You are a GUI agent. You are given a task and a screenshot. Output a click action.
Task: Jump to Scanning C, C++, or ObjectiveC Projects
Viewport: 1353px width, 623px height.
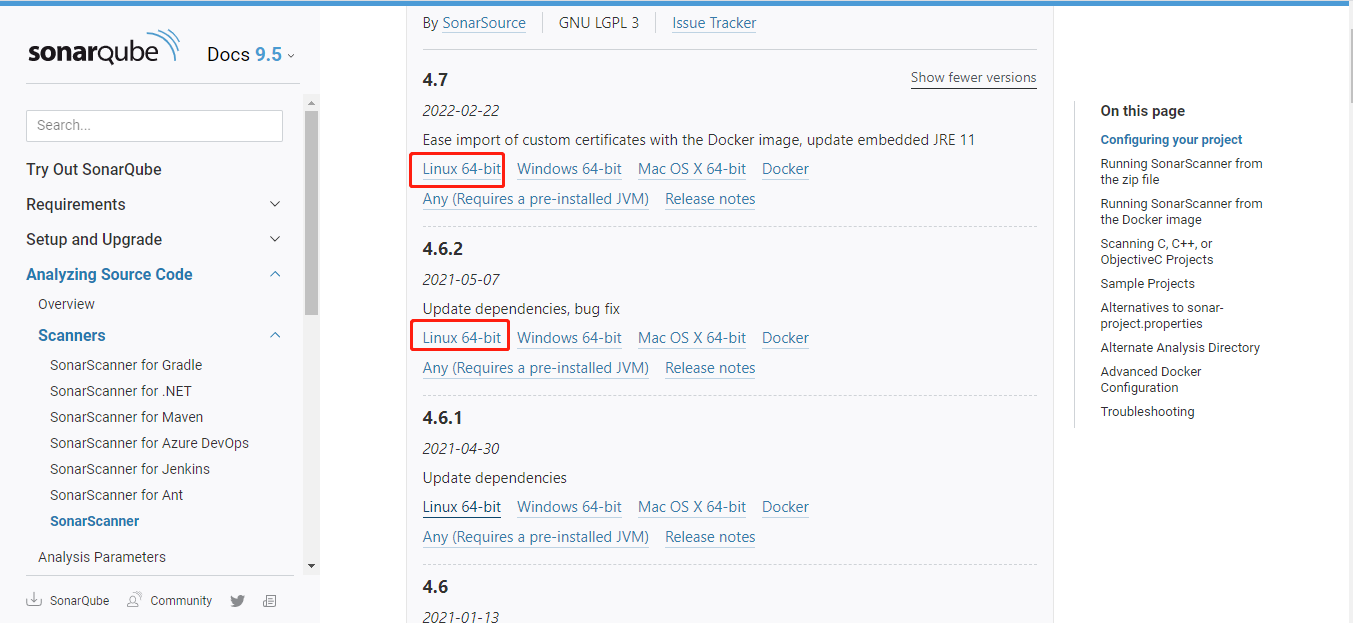[1157, 252]
